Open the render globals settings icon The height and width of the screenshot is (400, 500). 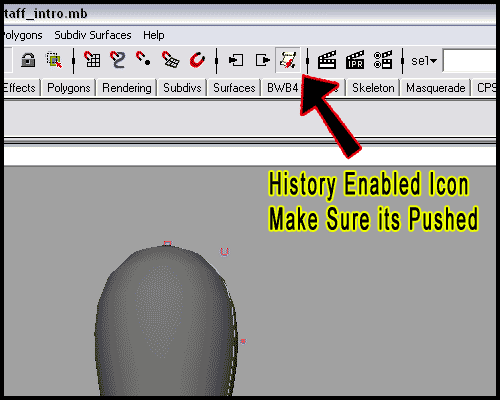(383, 60)
